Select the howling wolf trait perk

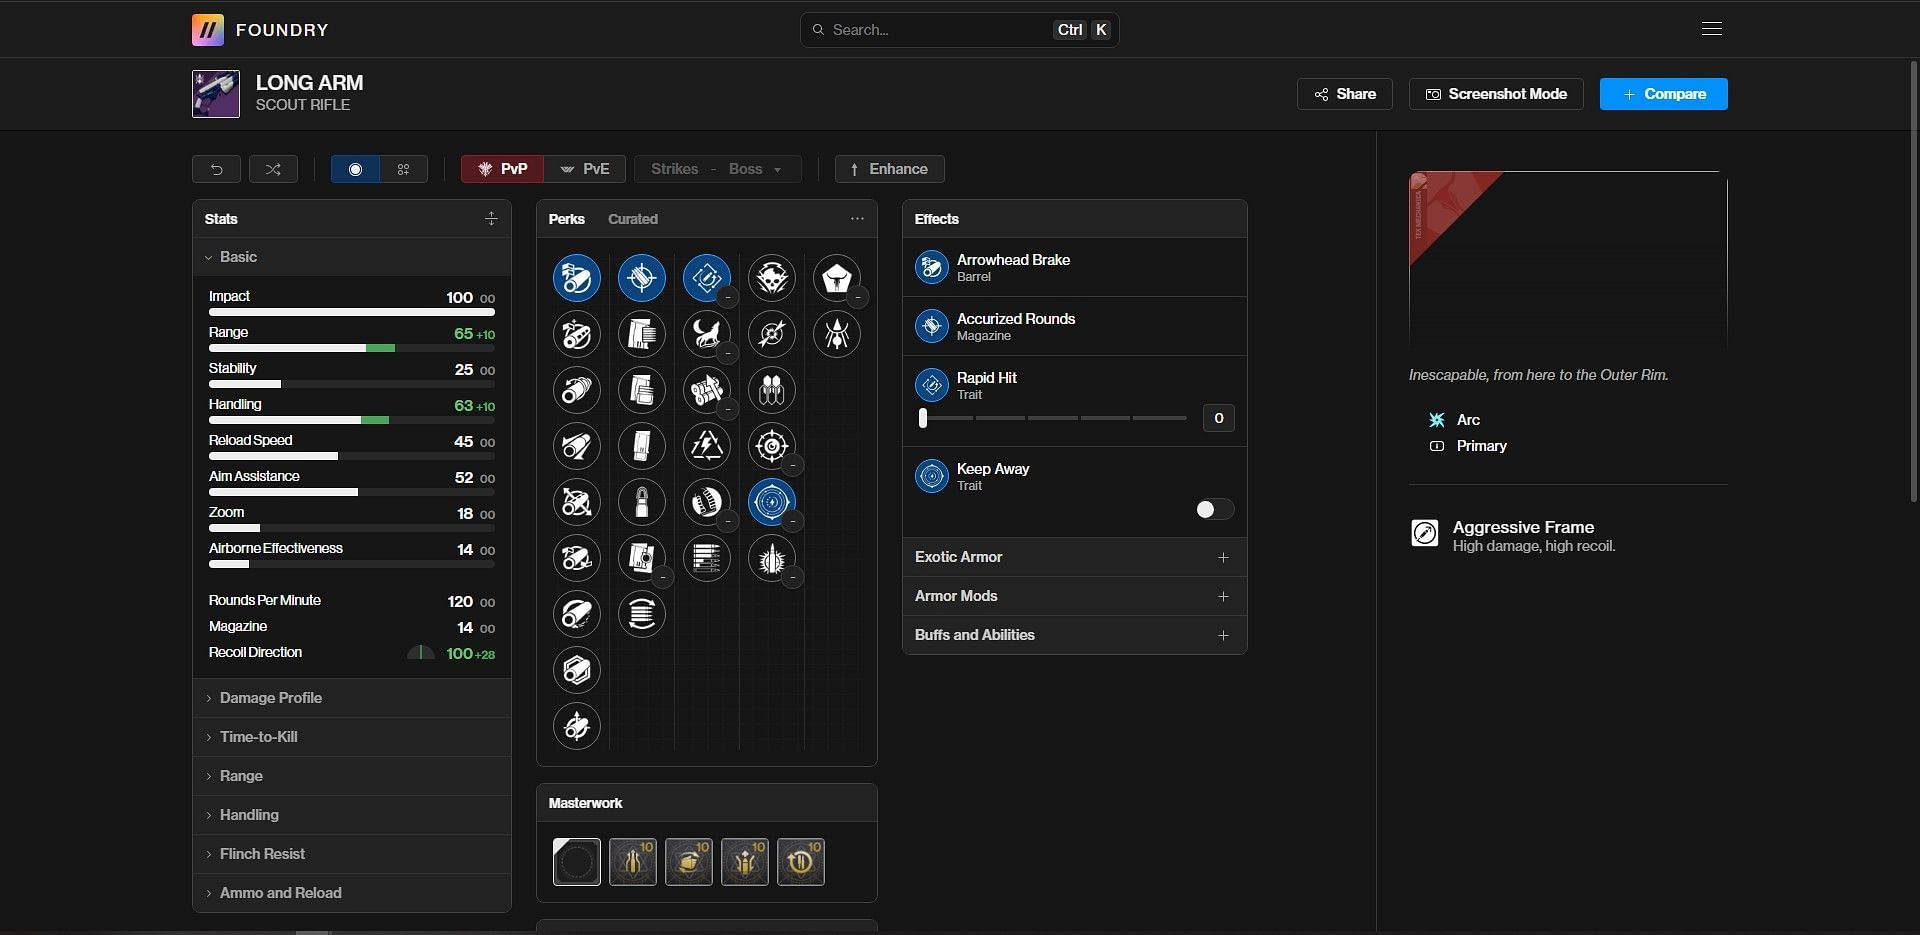(707, 334)
